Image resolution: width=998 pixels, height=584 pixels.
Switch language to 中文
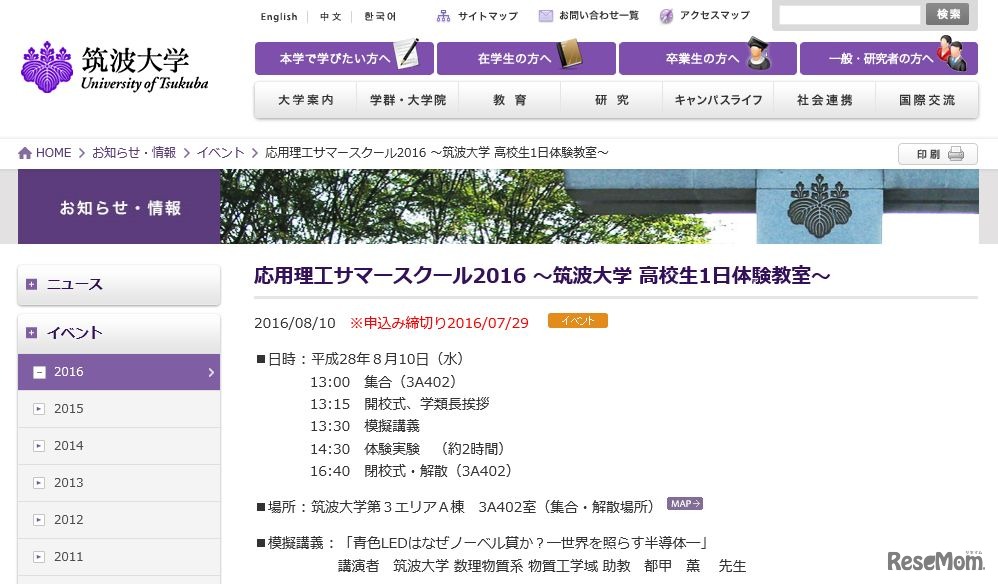[330, 17]
